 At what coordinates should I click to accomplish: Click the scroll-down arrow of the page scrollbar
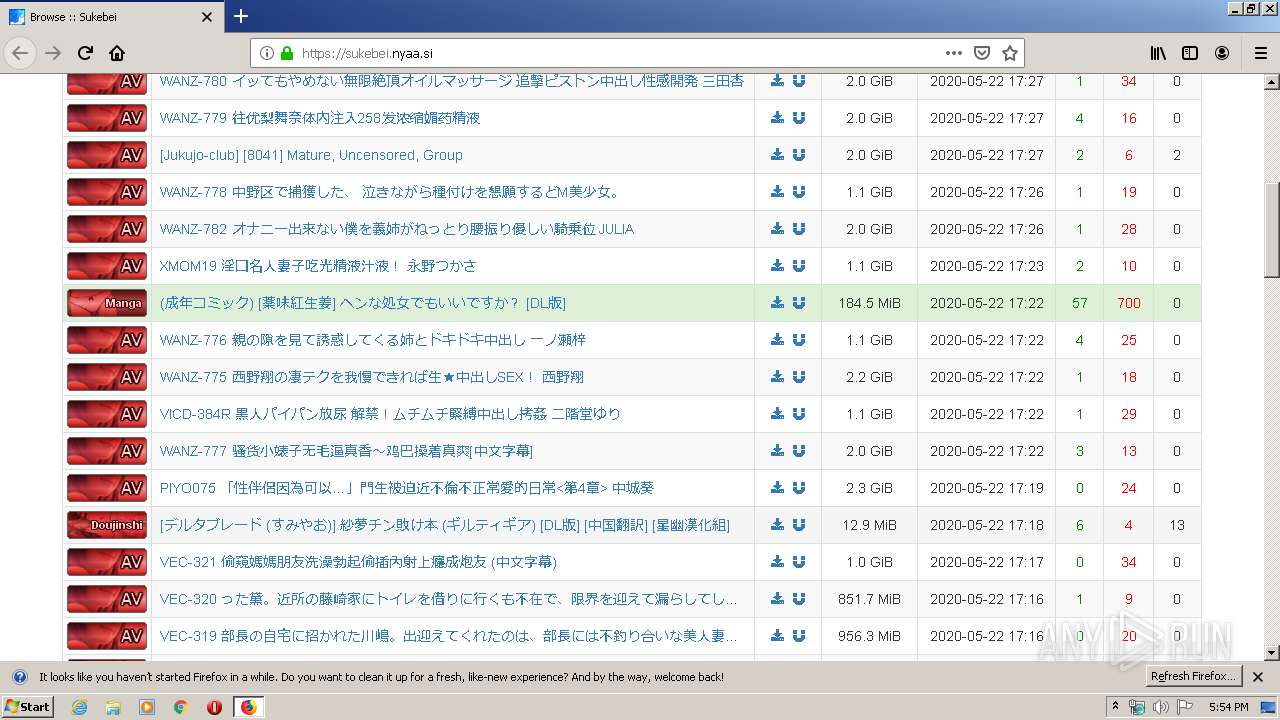1272,653
